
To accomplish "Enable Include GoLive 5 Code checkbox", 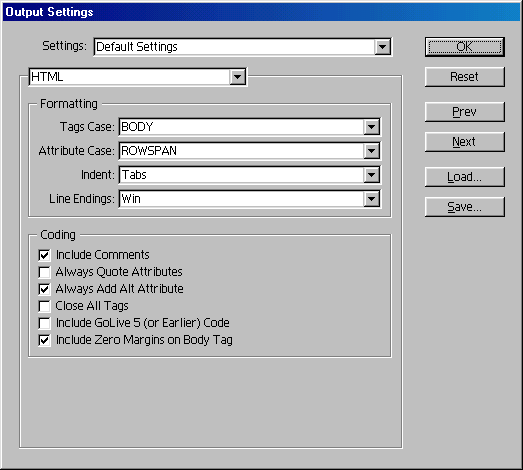I will coord(44,323).
